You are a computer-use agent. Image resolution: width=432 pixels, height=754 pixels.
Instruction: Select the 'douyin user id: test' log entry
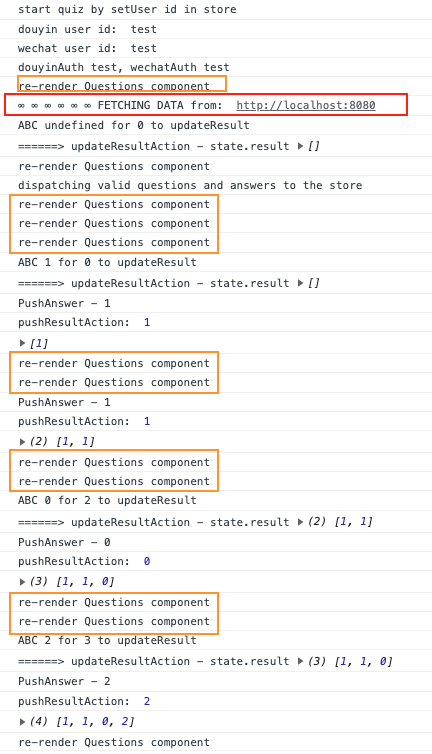(x=87, y=29)
